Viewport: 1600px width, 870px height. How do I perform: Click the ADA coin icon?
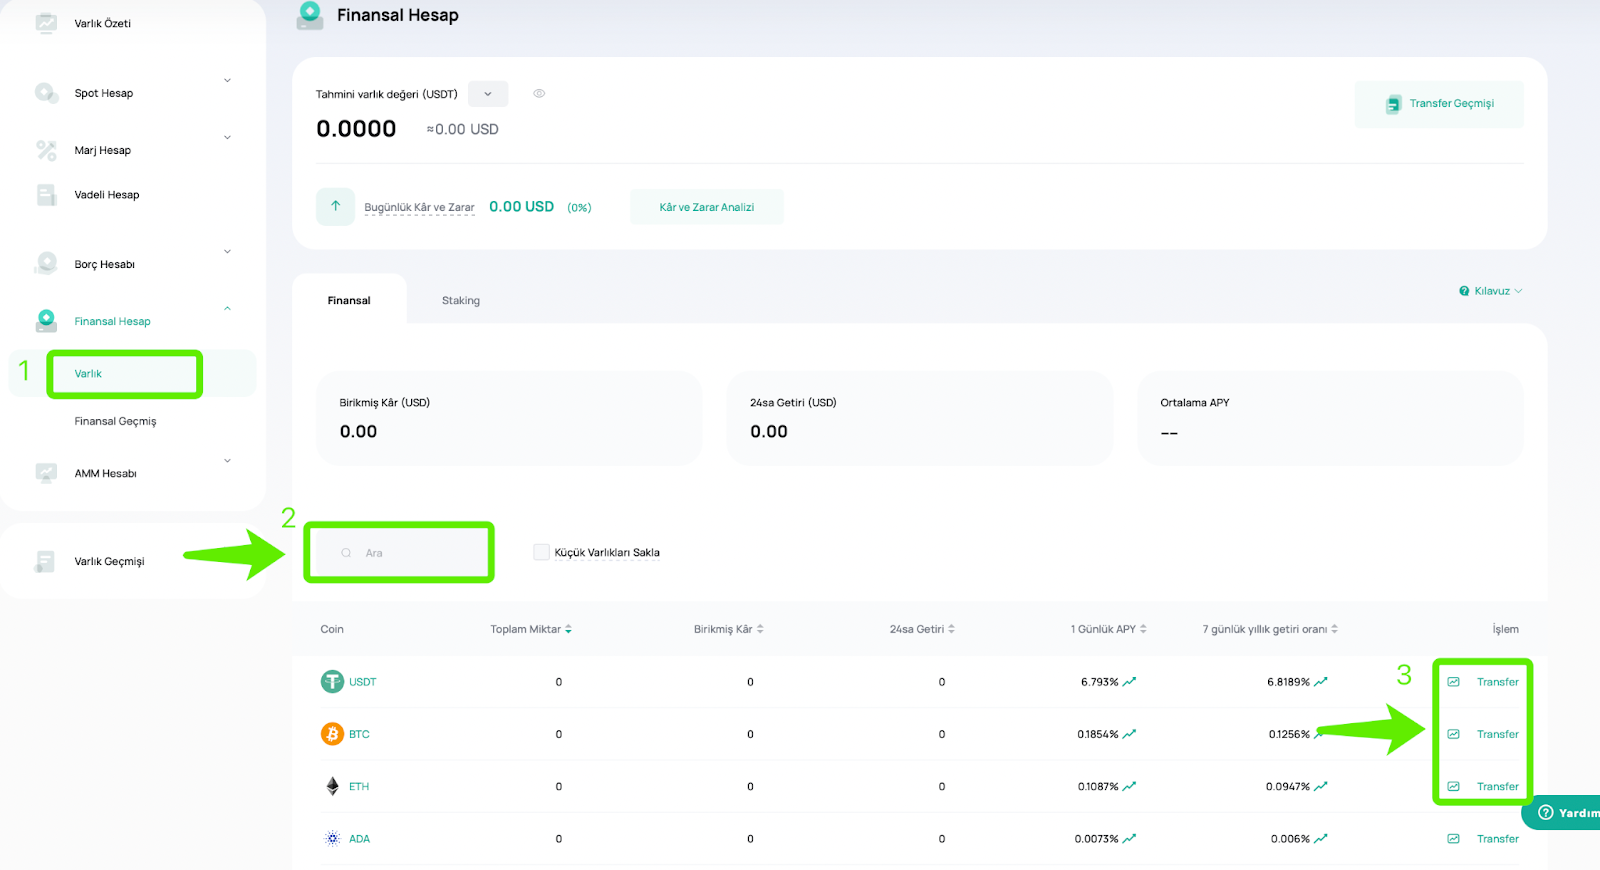pos(332,838)
